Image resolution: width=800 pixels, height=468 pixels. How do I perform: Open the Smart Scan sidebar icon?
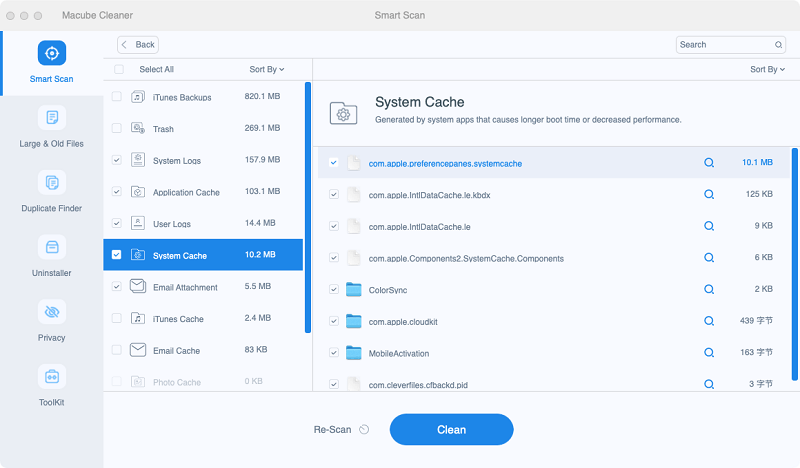coord(52,53)
